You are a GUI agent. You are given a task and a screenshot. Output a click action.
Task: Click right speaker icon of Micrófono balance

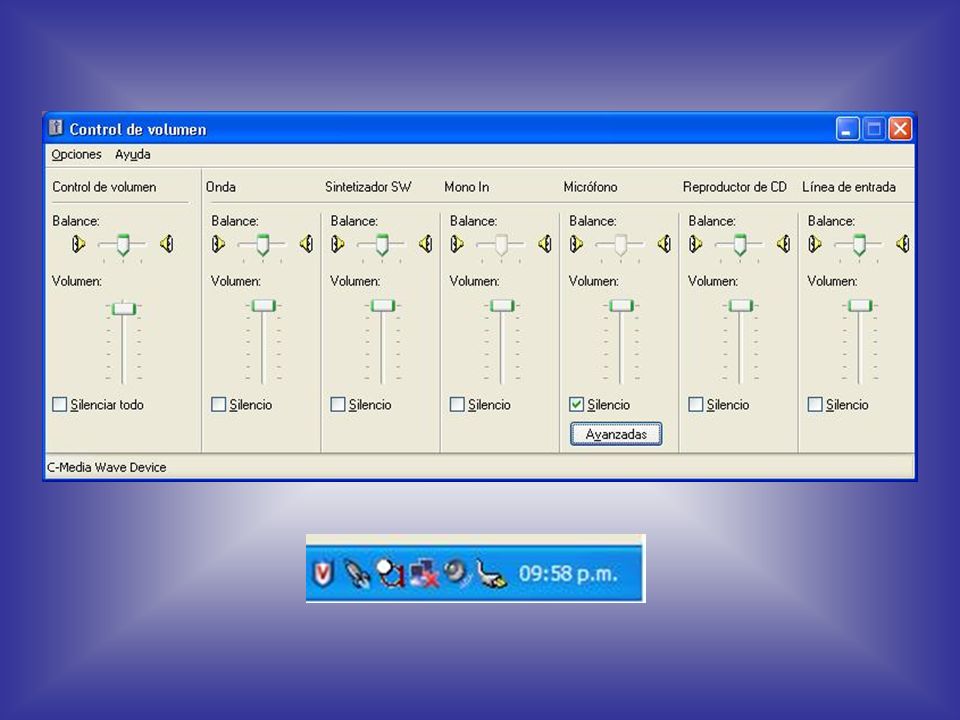click(x=664, y=244)
